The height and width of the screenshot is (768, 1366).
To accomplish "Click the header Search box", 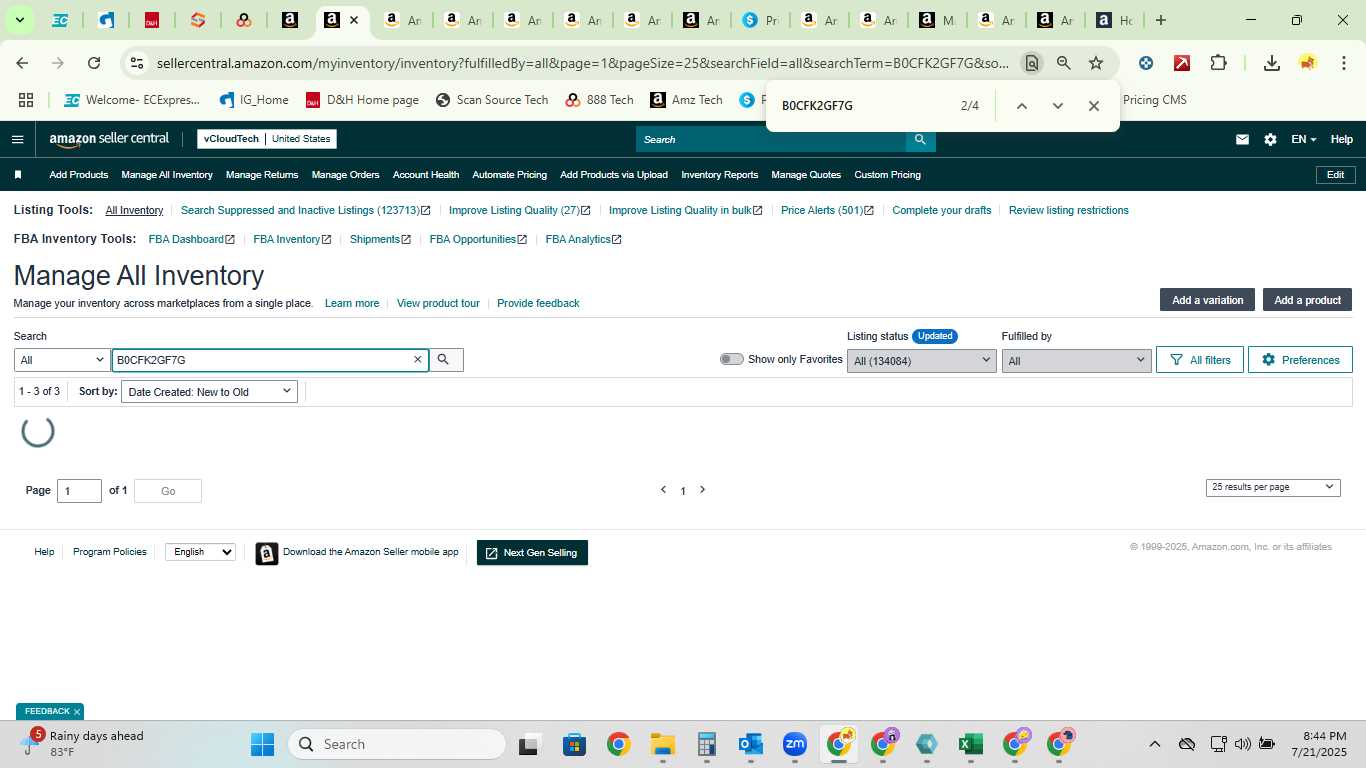I will (x=771, y=139).
